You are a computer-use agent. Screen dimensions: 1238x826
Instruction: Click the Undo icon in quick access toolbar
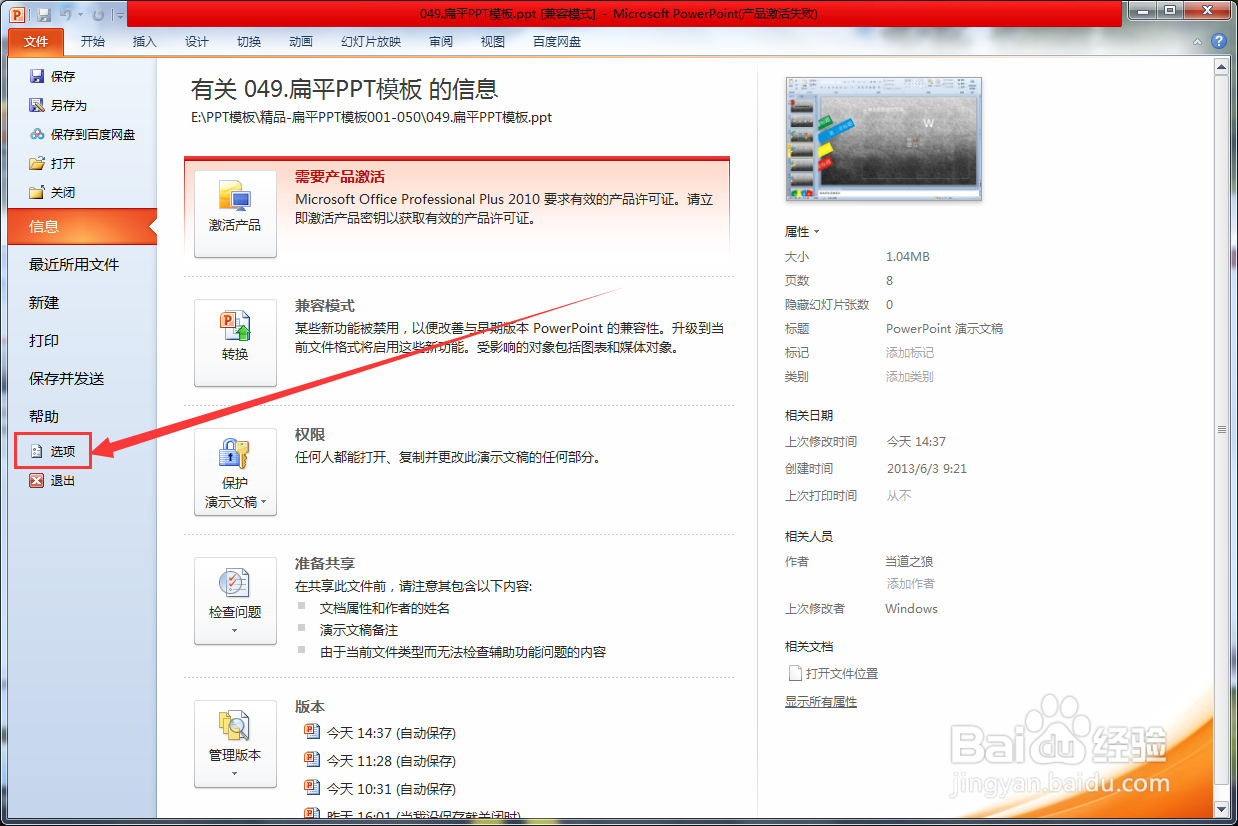point(66,15)
